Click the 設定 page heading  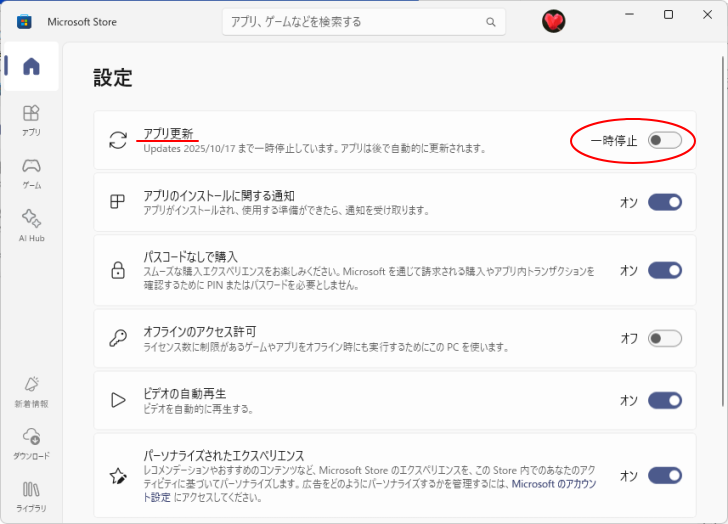pyautogui.click(x=113, y=78)
